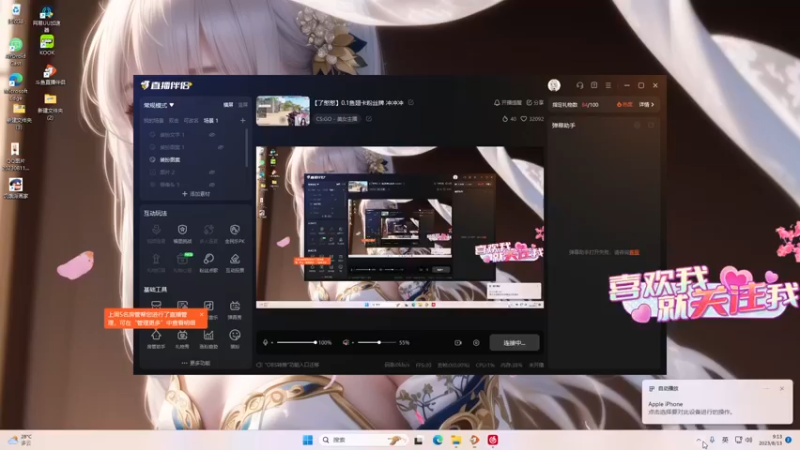Click the Windows Start button
The image size is (800, 450).
308,440
